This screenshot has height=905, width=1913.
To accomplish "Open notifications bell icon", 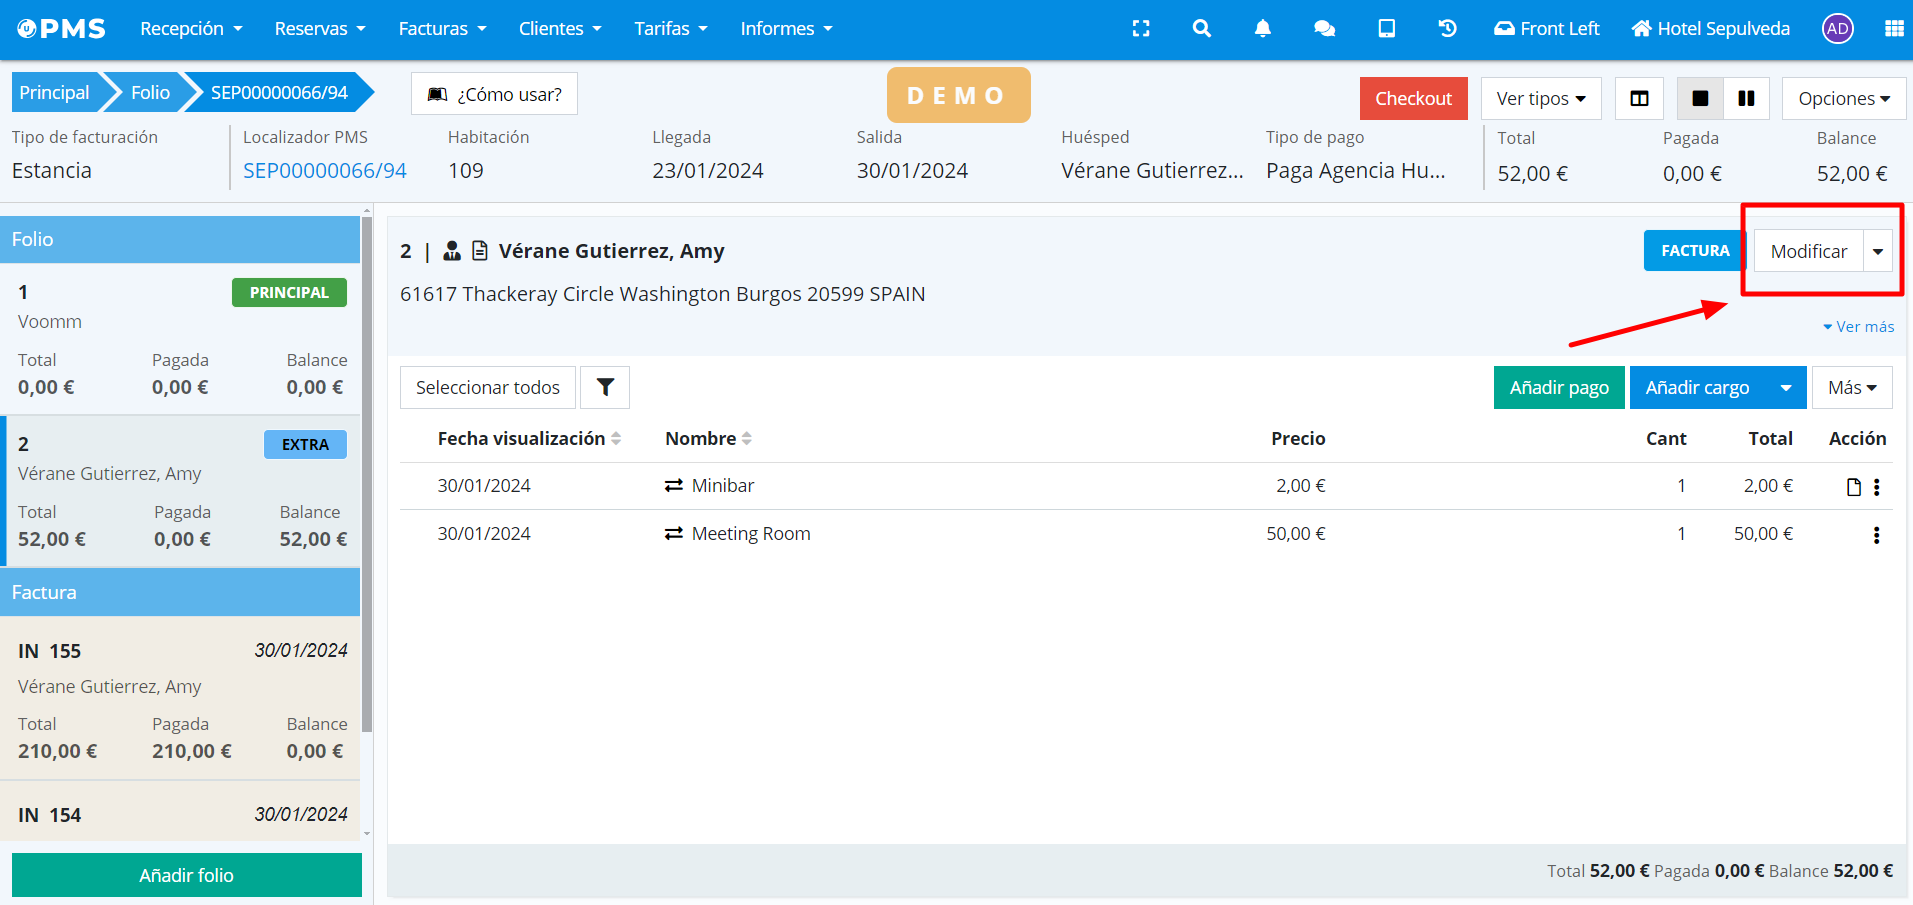I will pos(1262,29).
